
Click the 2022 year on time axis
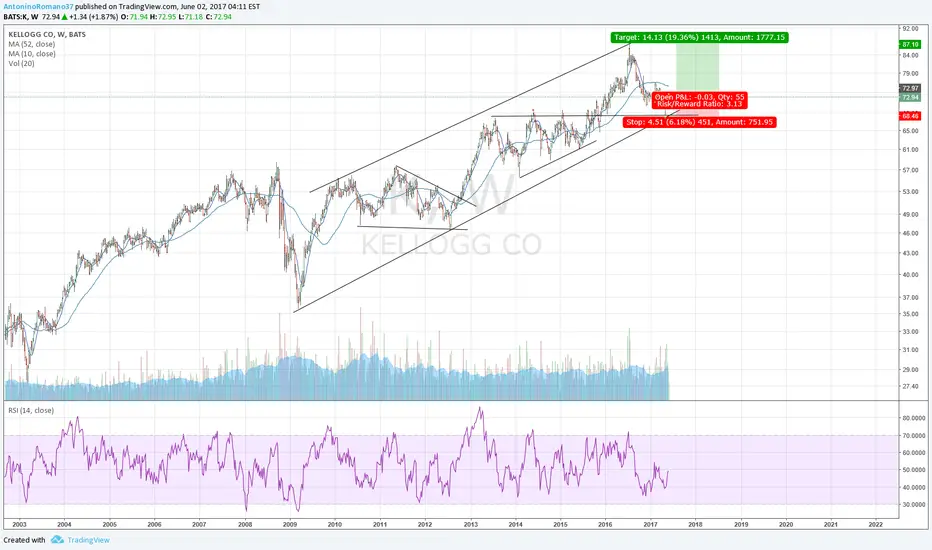tap(876, 524)
